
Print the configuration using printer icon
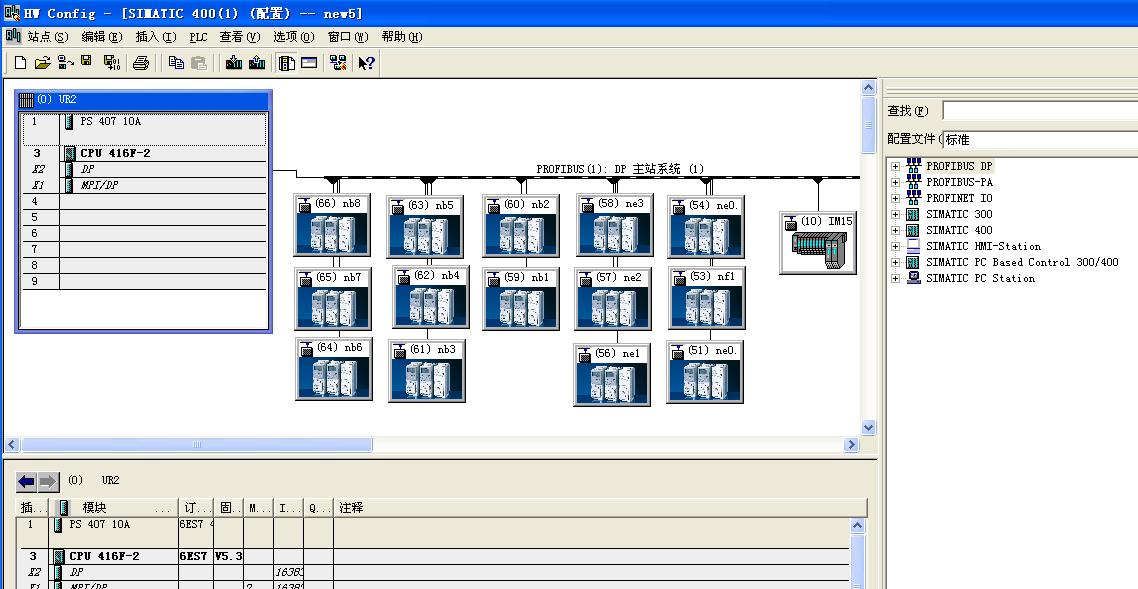(141, 63)
